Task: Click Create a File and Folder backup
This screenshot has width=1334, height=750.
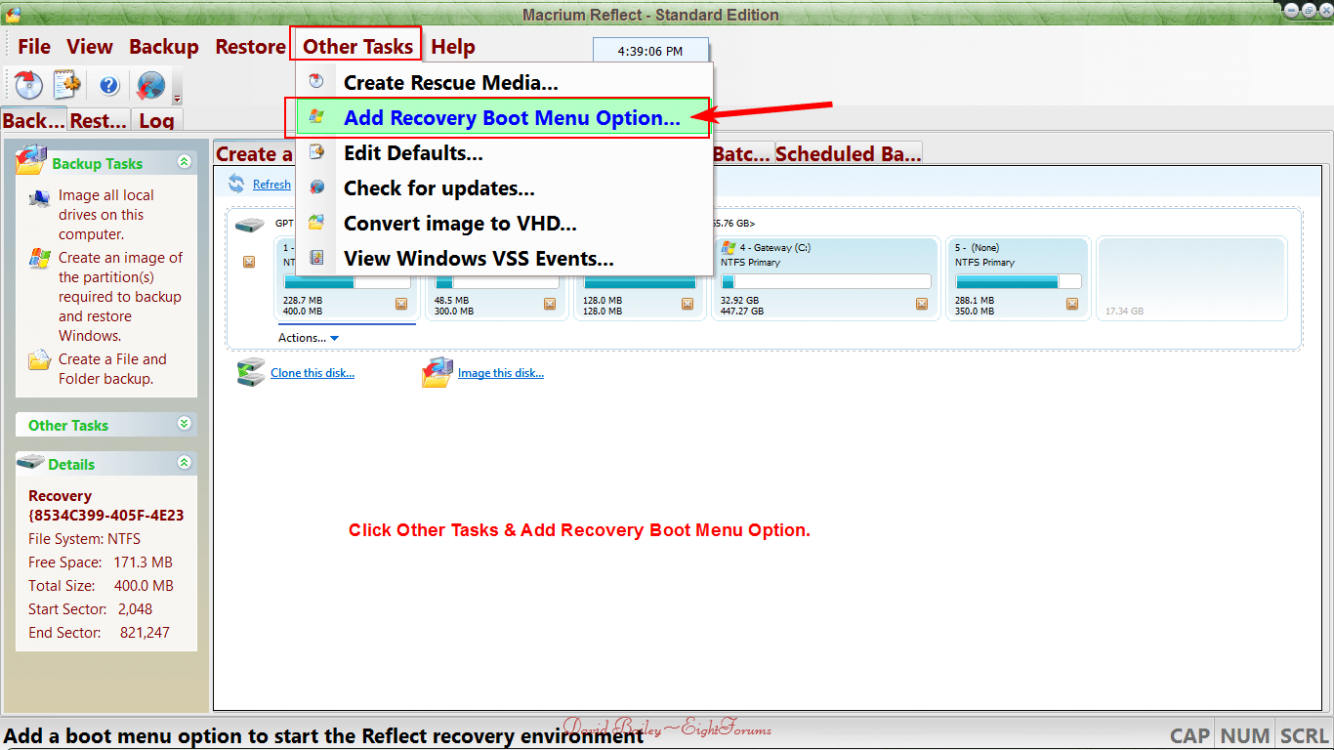Action: tap(112, 369)
